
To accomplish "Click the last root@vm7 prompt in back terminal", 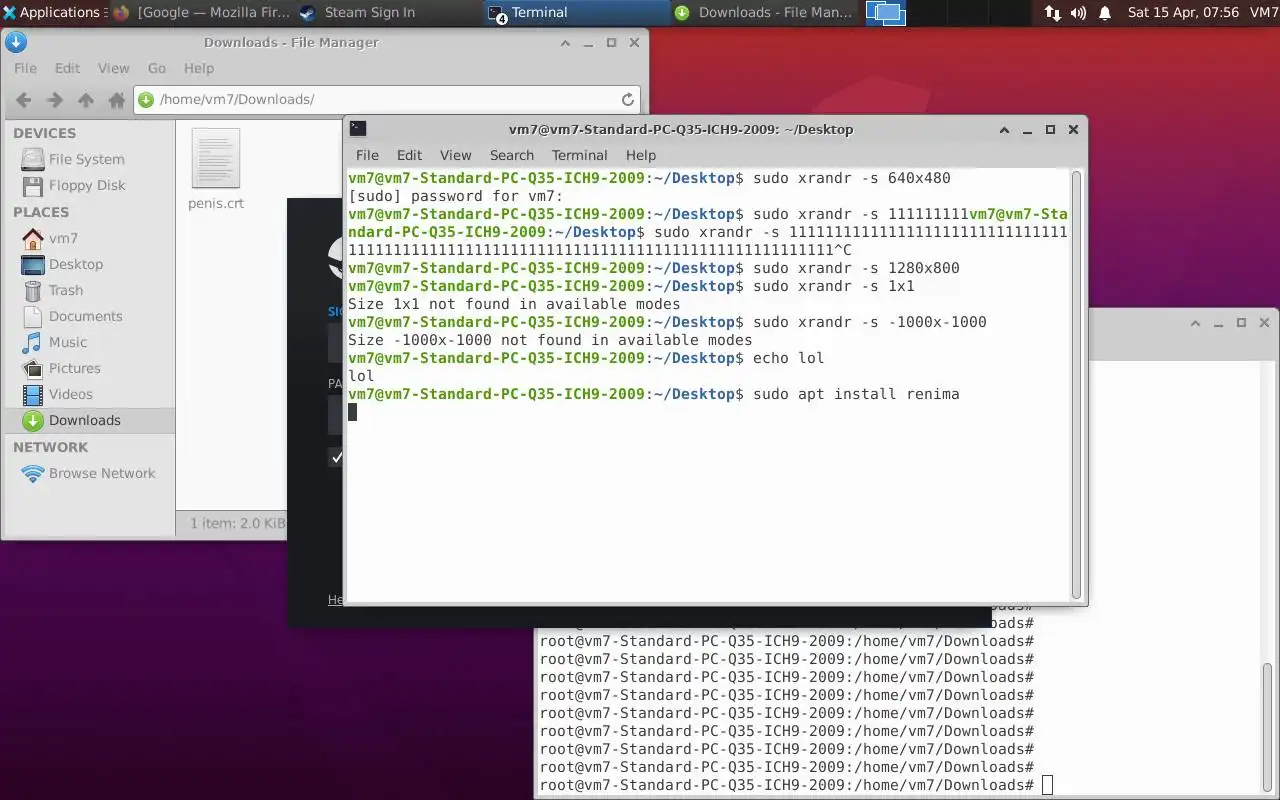I will point(787,785).
